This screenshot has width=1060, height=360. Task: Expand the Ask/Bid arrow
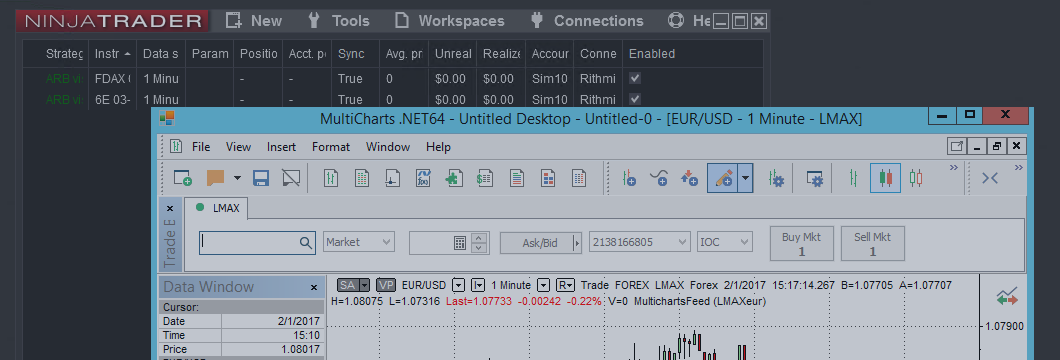pos(577,243)
